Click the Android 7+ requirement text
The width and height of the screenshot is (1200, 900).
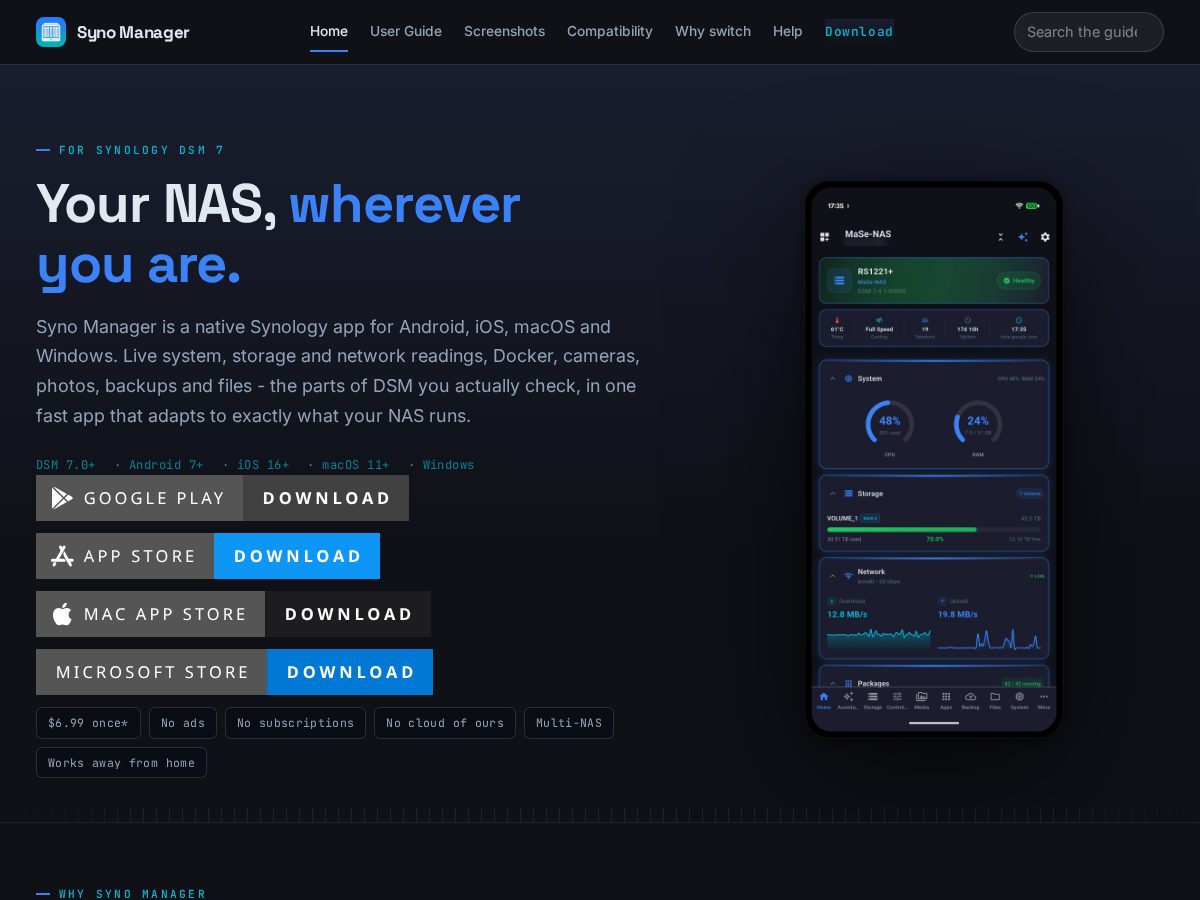[166, 465]
